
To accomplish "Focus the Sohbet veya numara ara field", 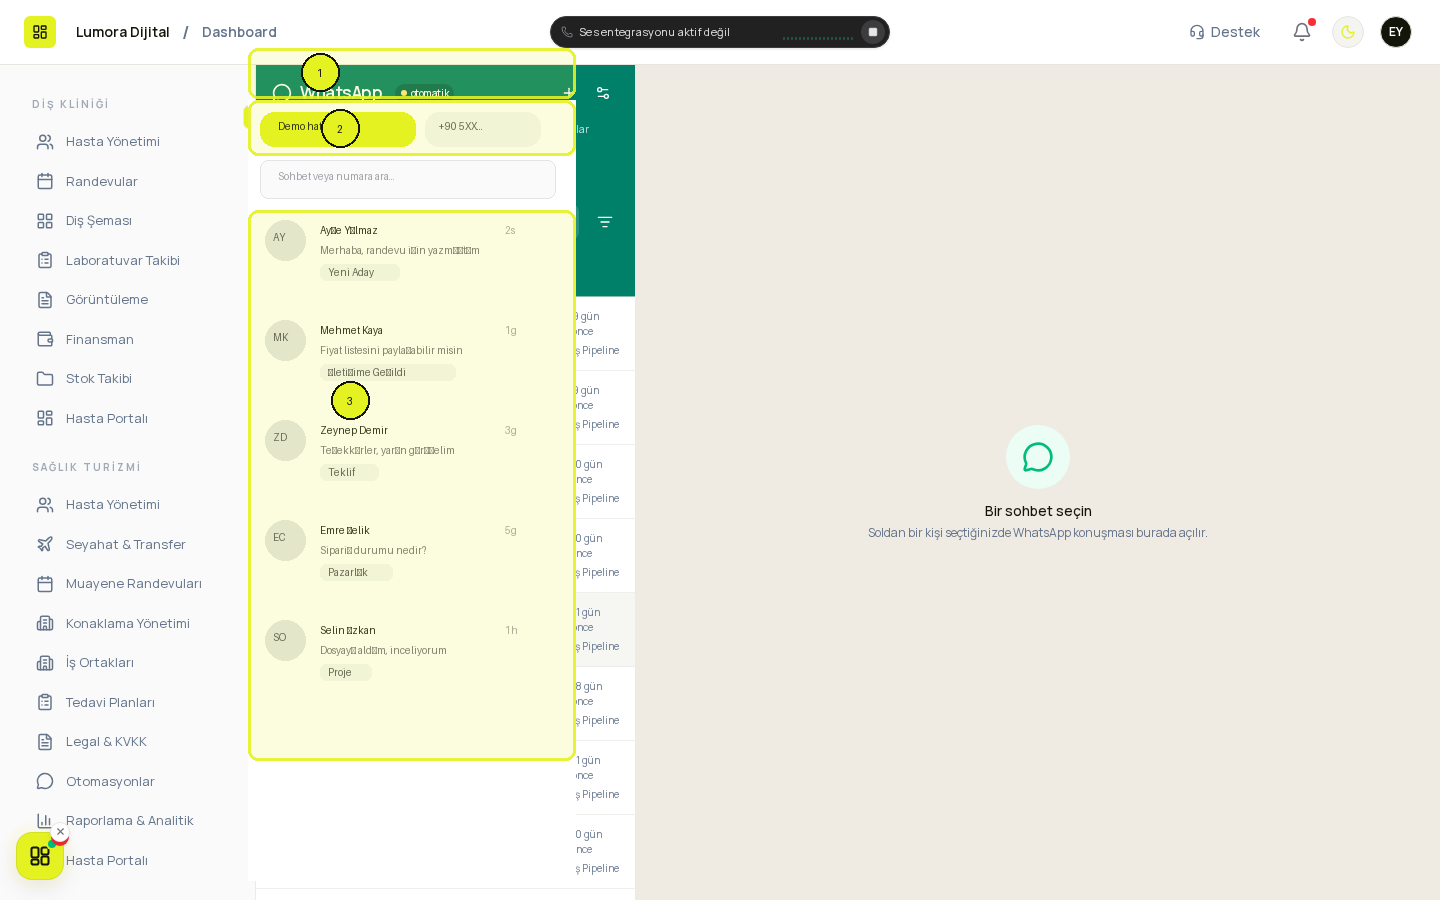I will tap(408, 179).
